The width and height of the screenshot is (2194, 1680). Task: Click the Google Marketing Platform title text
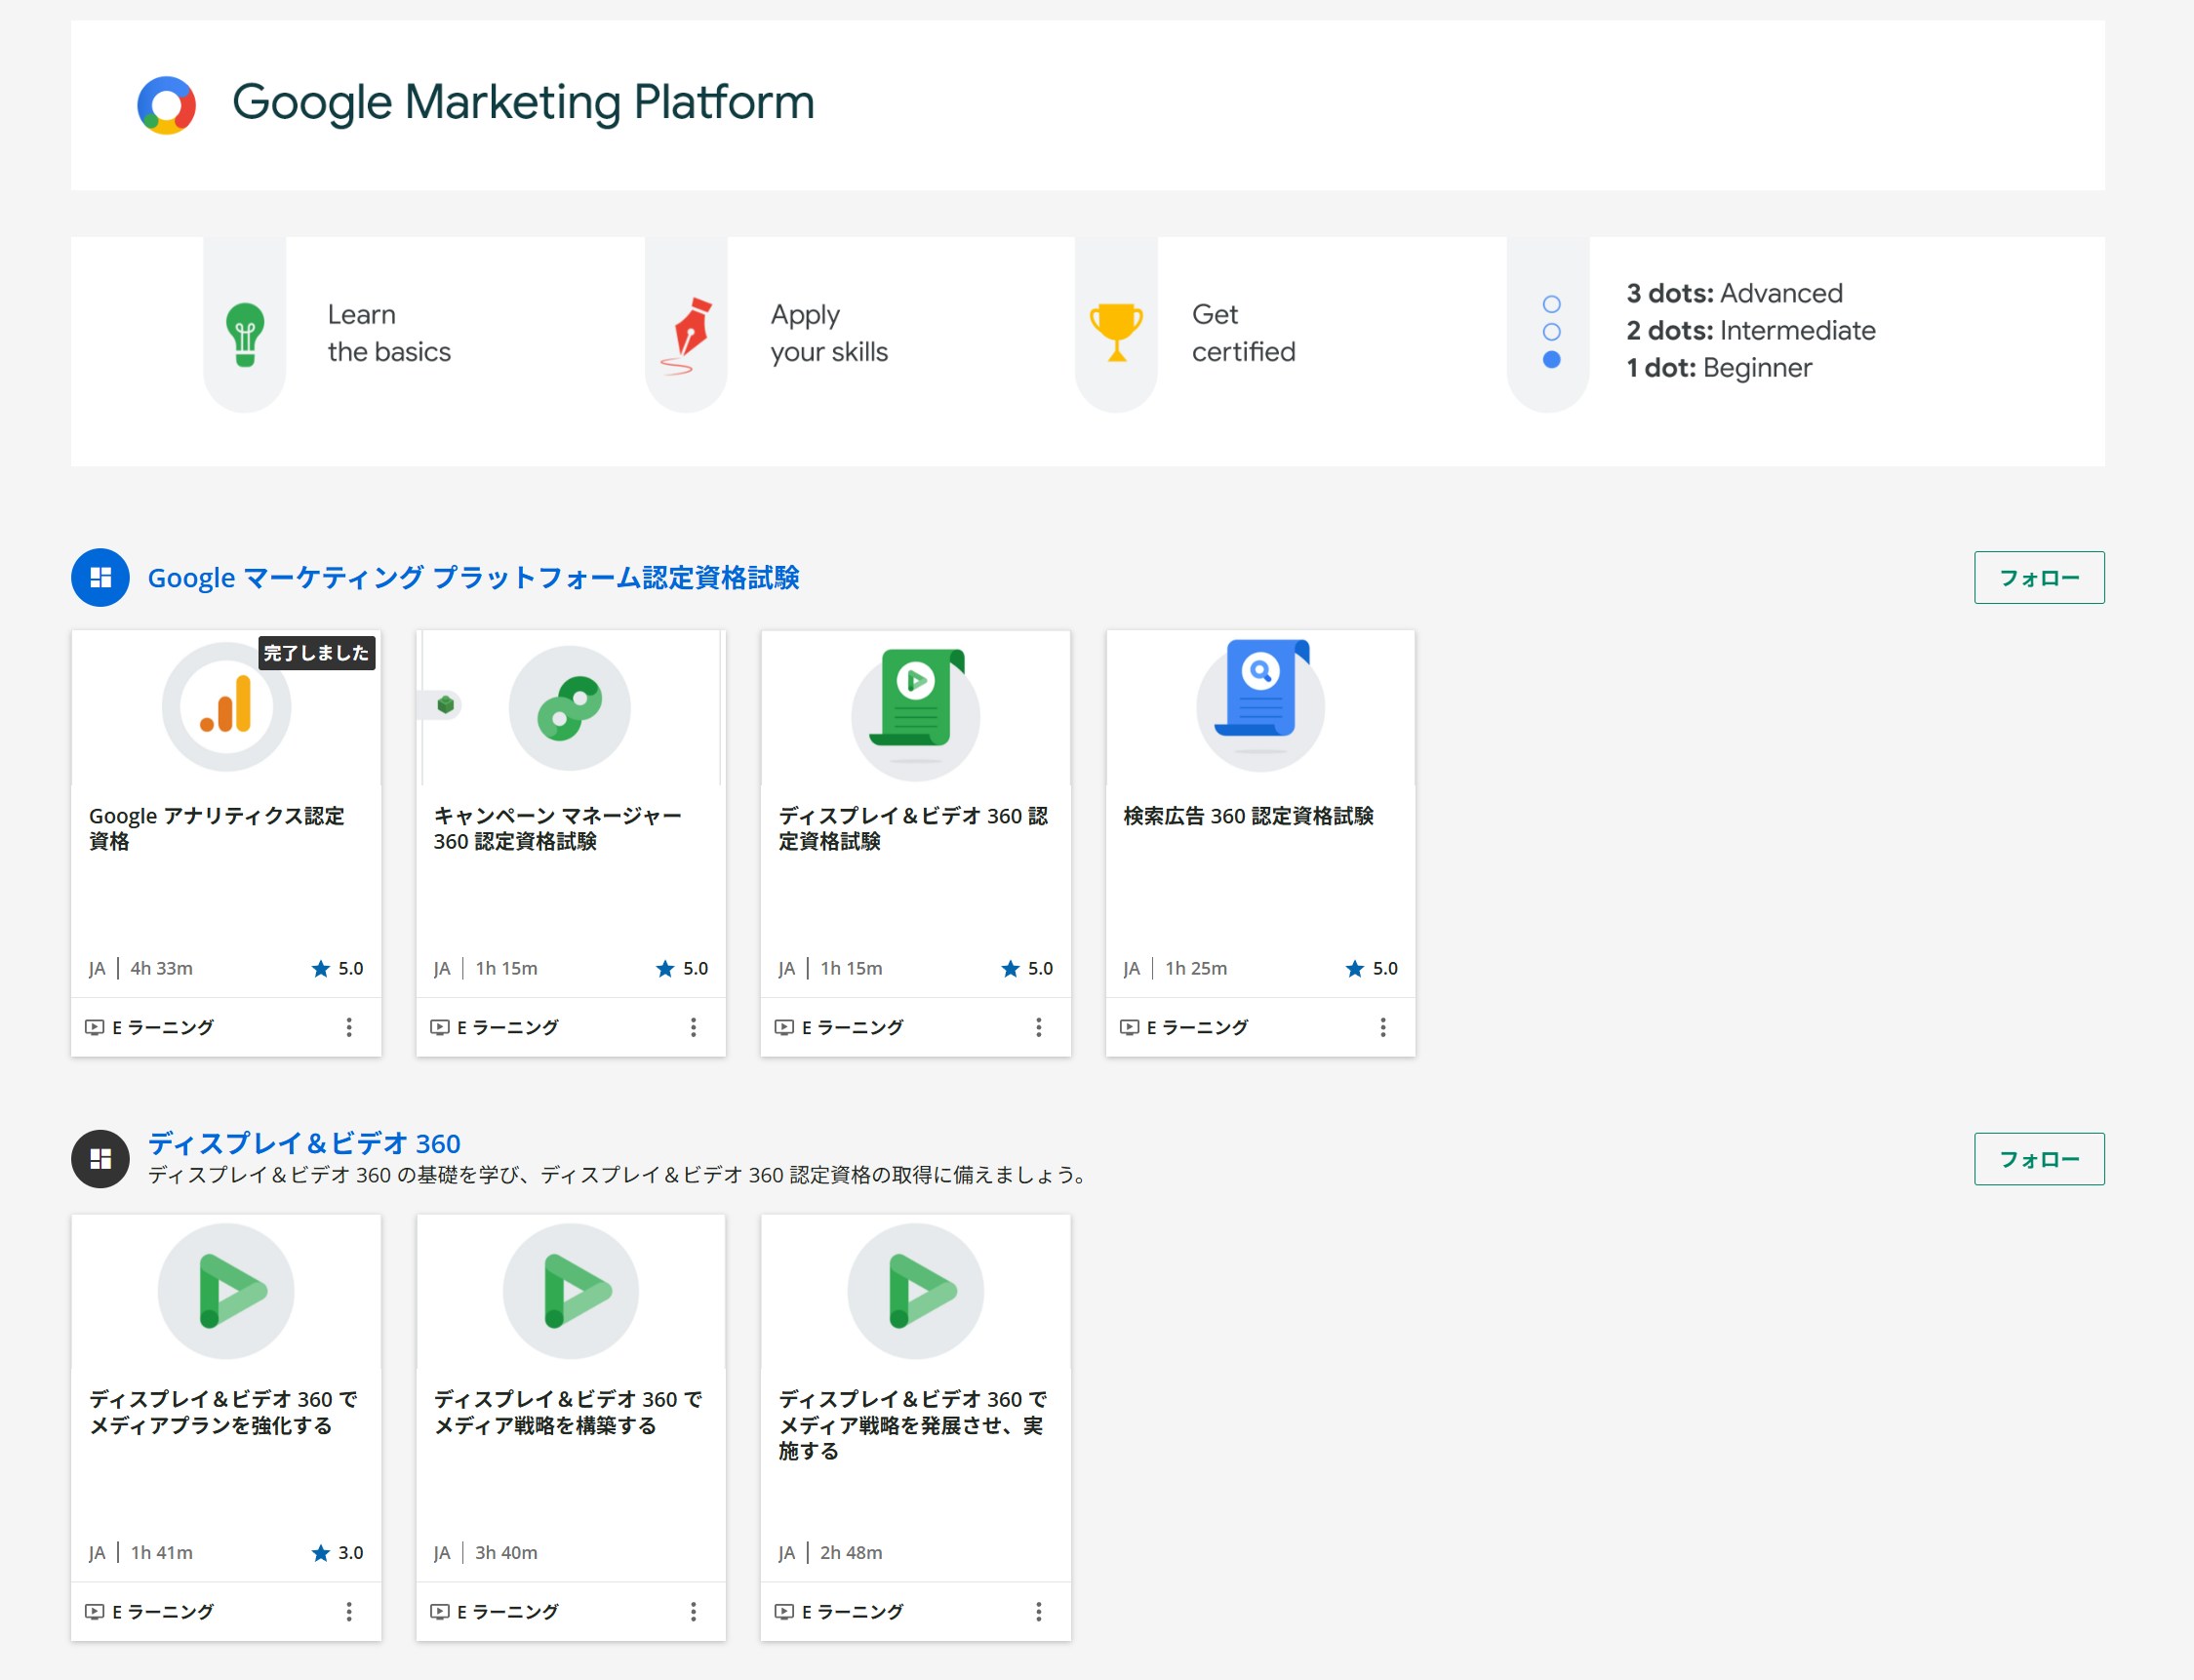[x=523, y=102]
